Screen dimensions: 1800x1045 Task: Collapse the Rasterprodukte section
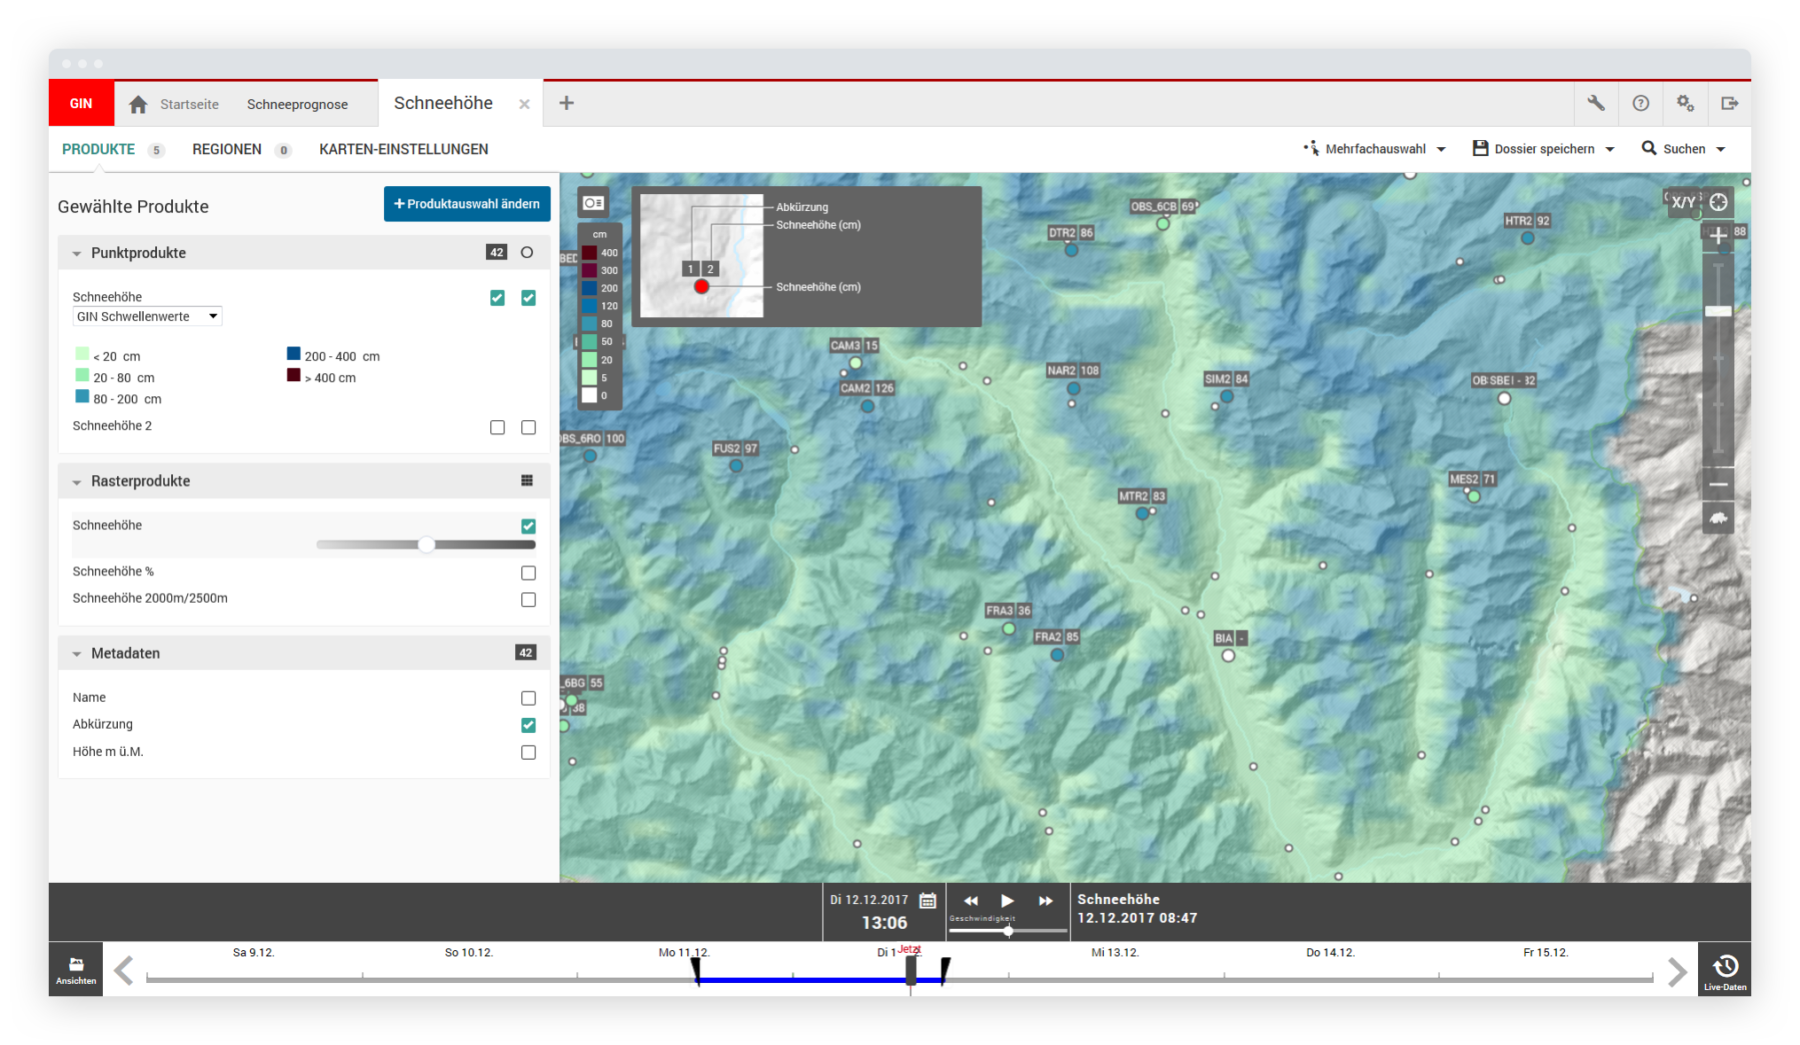(77, 482)
